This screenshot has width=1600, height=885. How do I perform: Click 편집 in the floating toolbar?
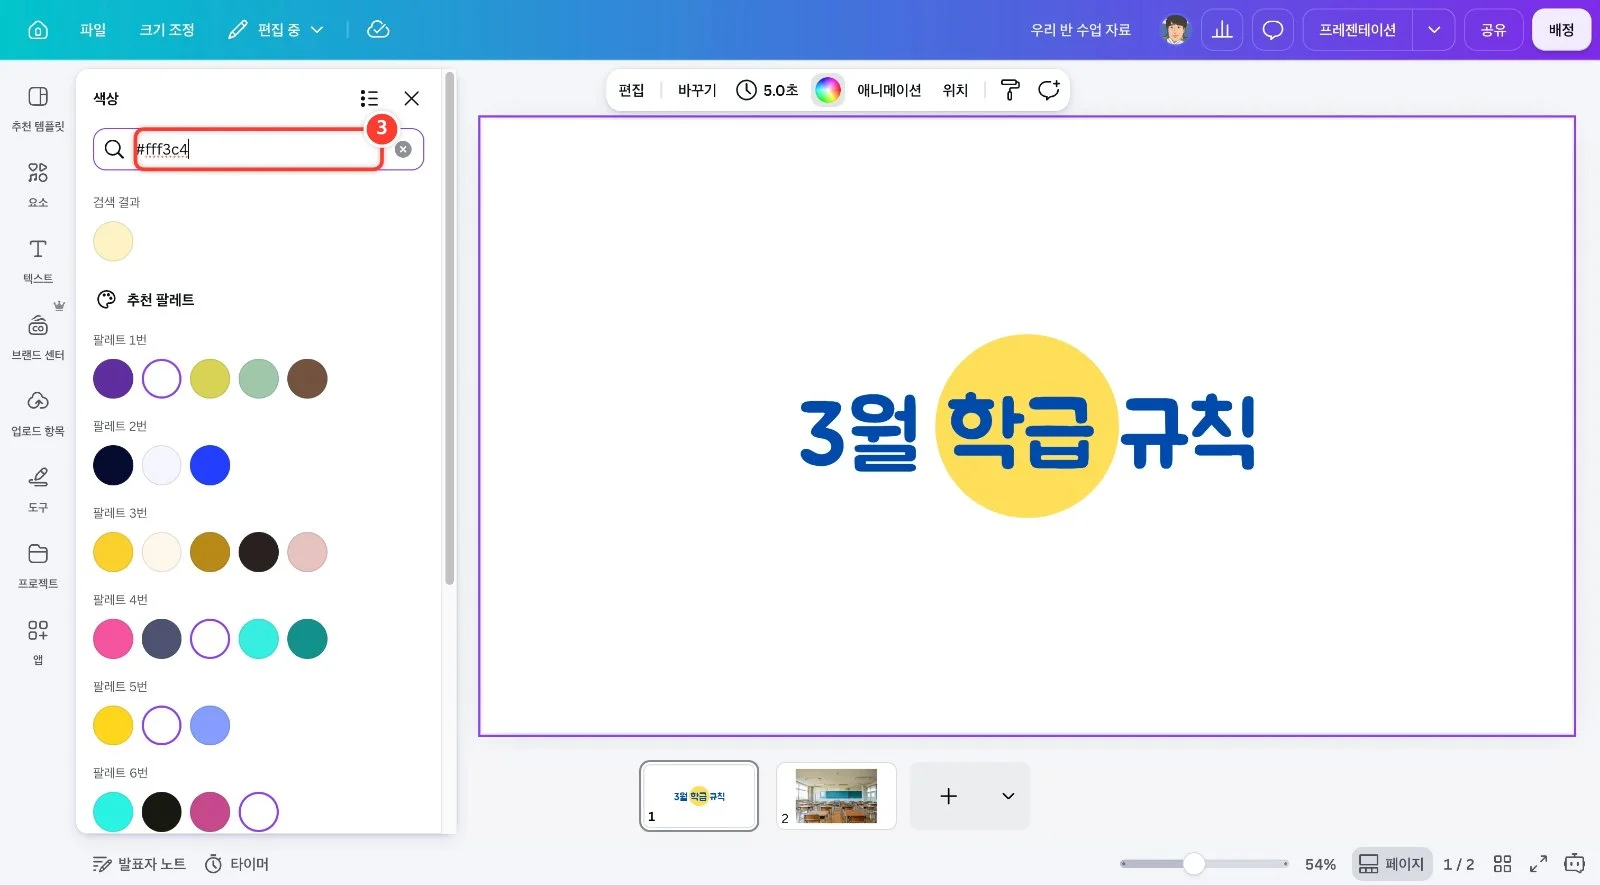(631, 90)
